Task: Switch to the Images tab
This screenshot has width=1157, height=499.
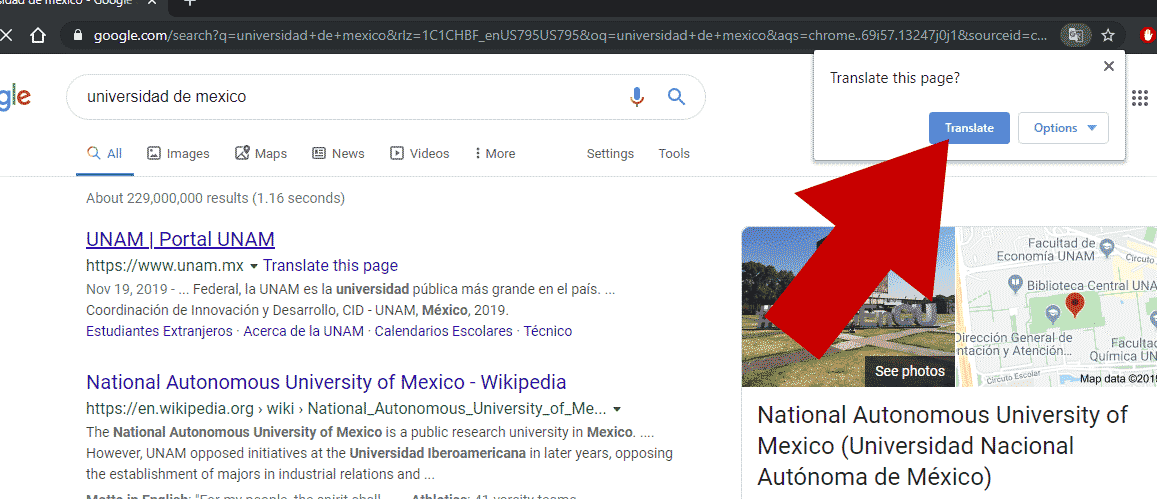Action: click(178, 154)
